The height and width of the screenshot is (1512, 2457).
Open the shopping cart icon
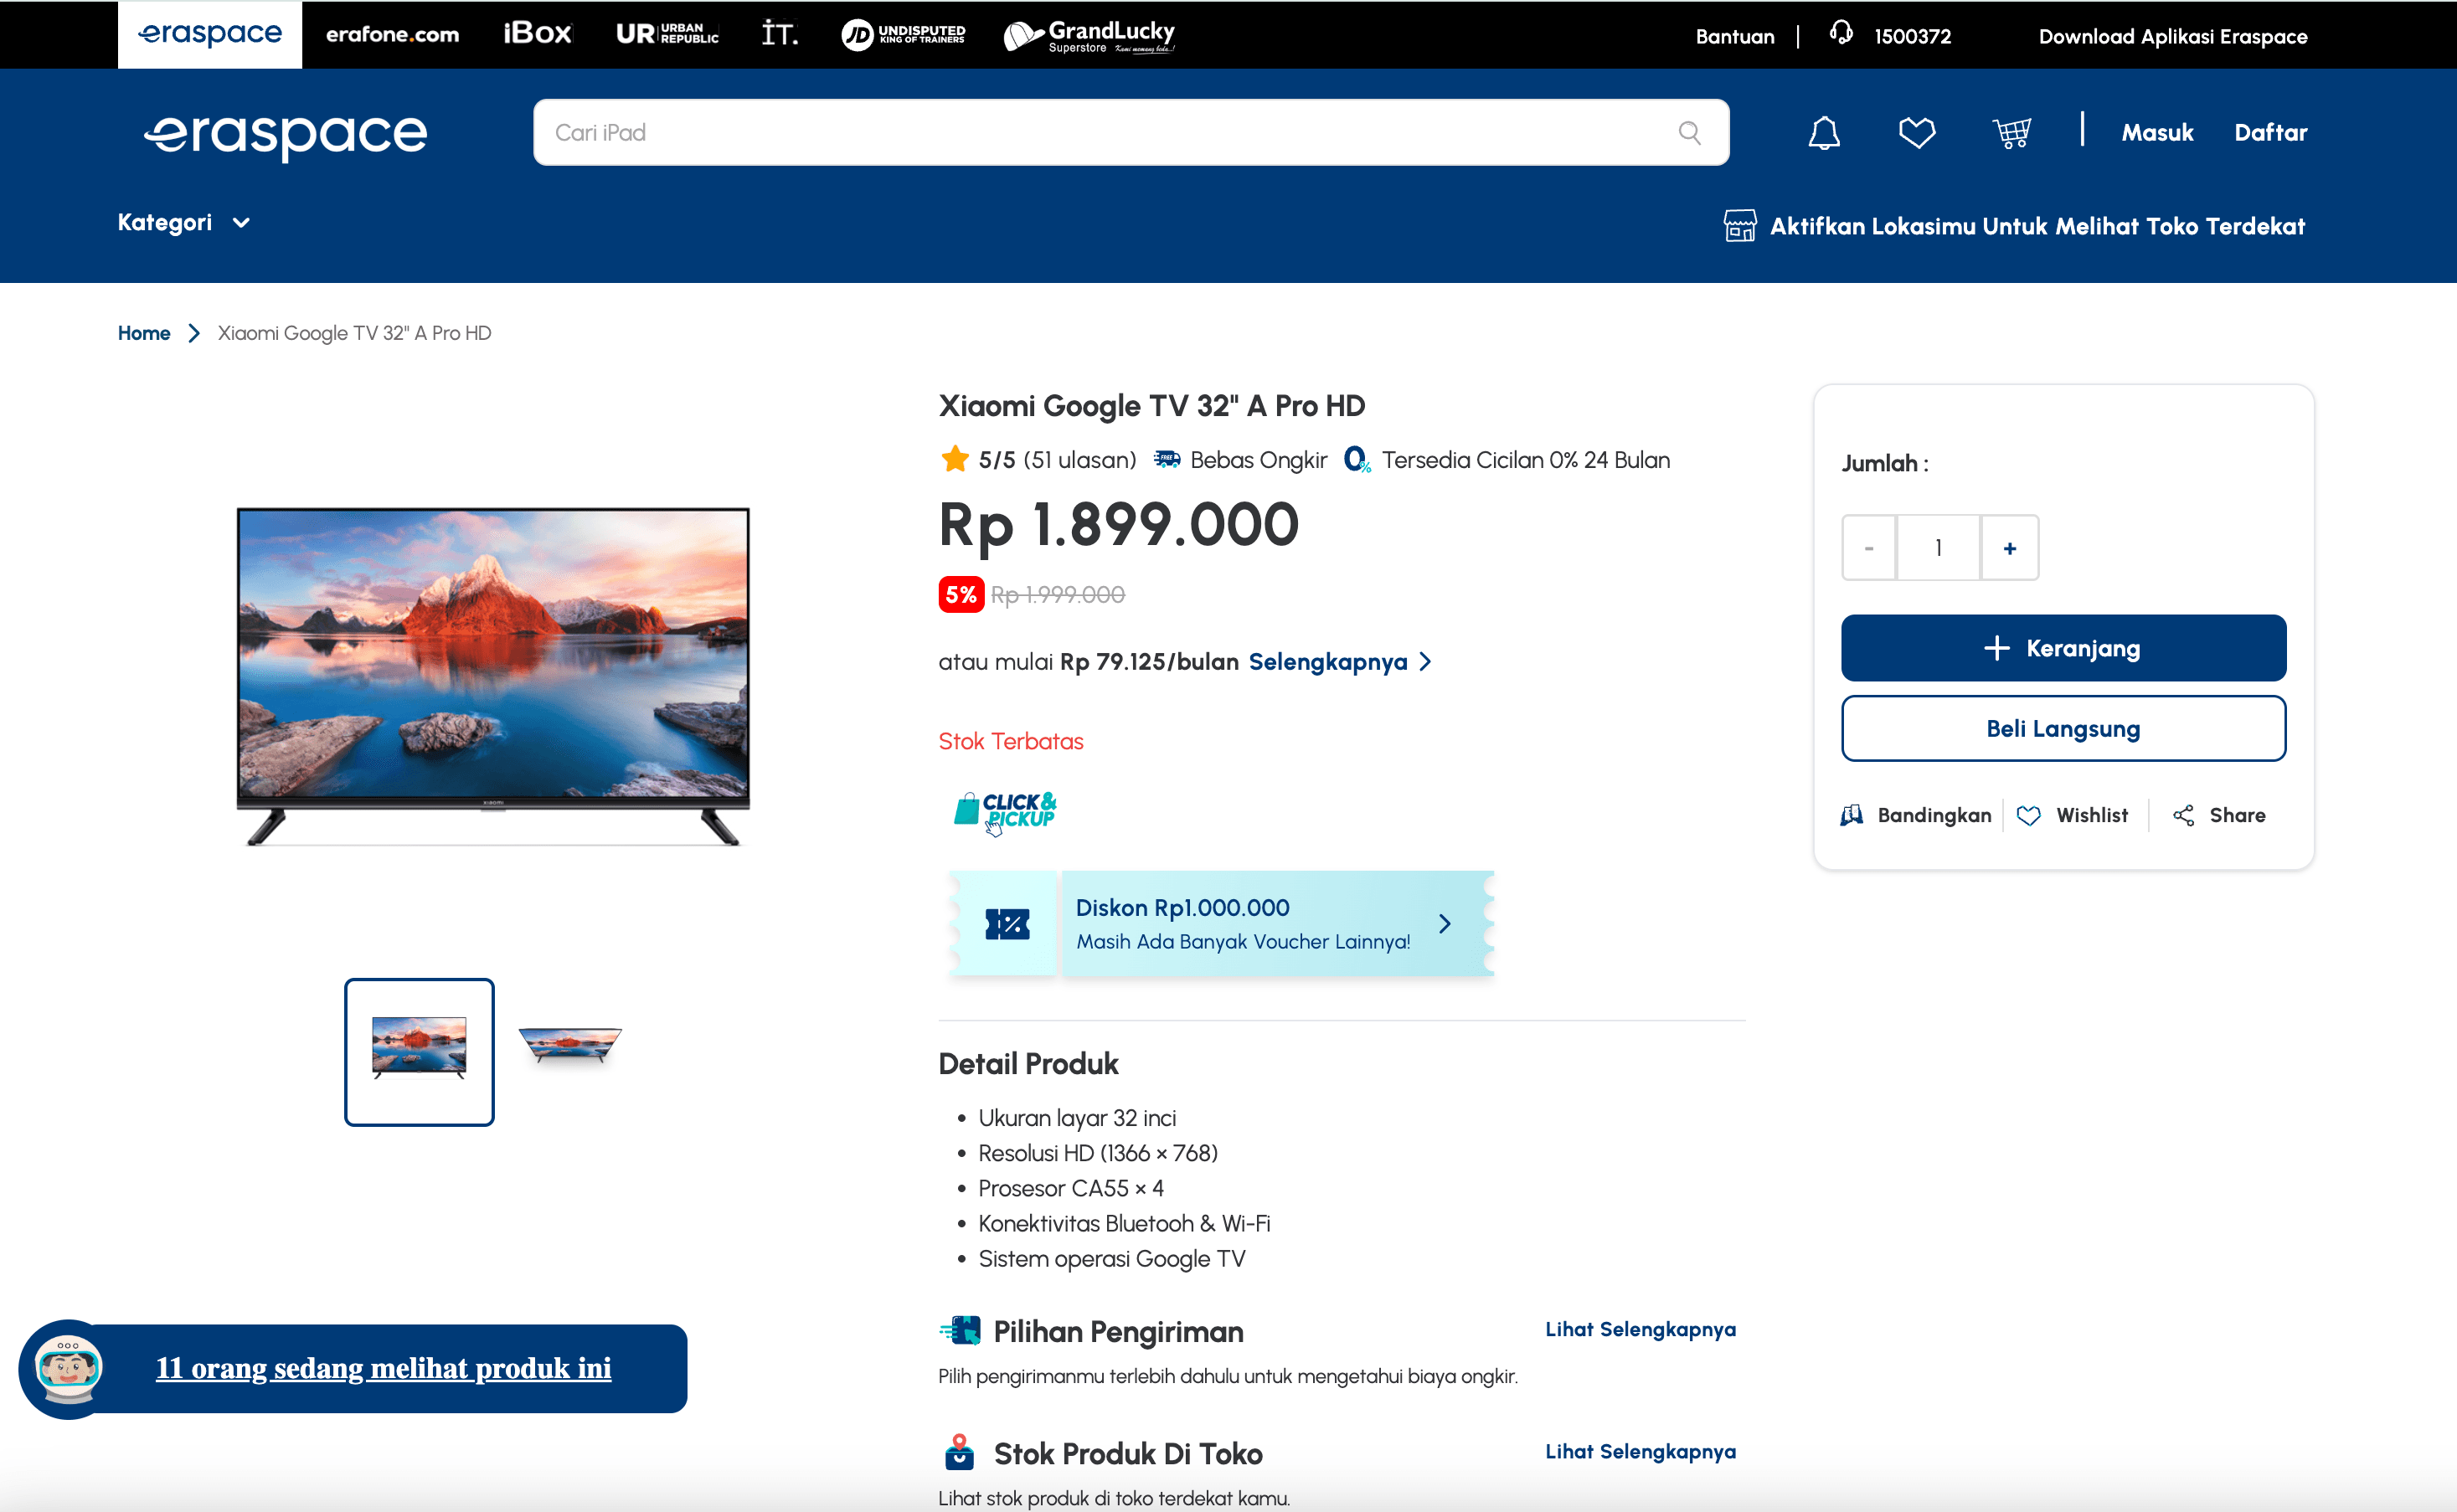pyautogui.click(x=2011, y=133)
